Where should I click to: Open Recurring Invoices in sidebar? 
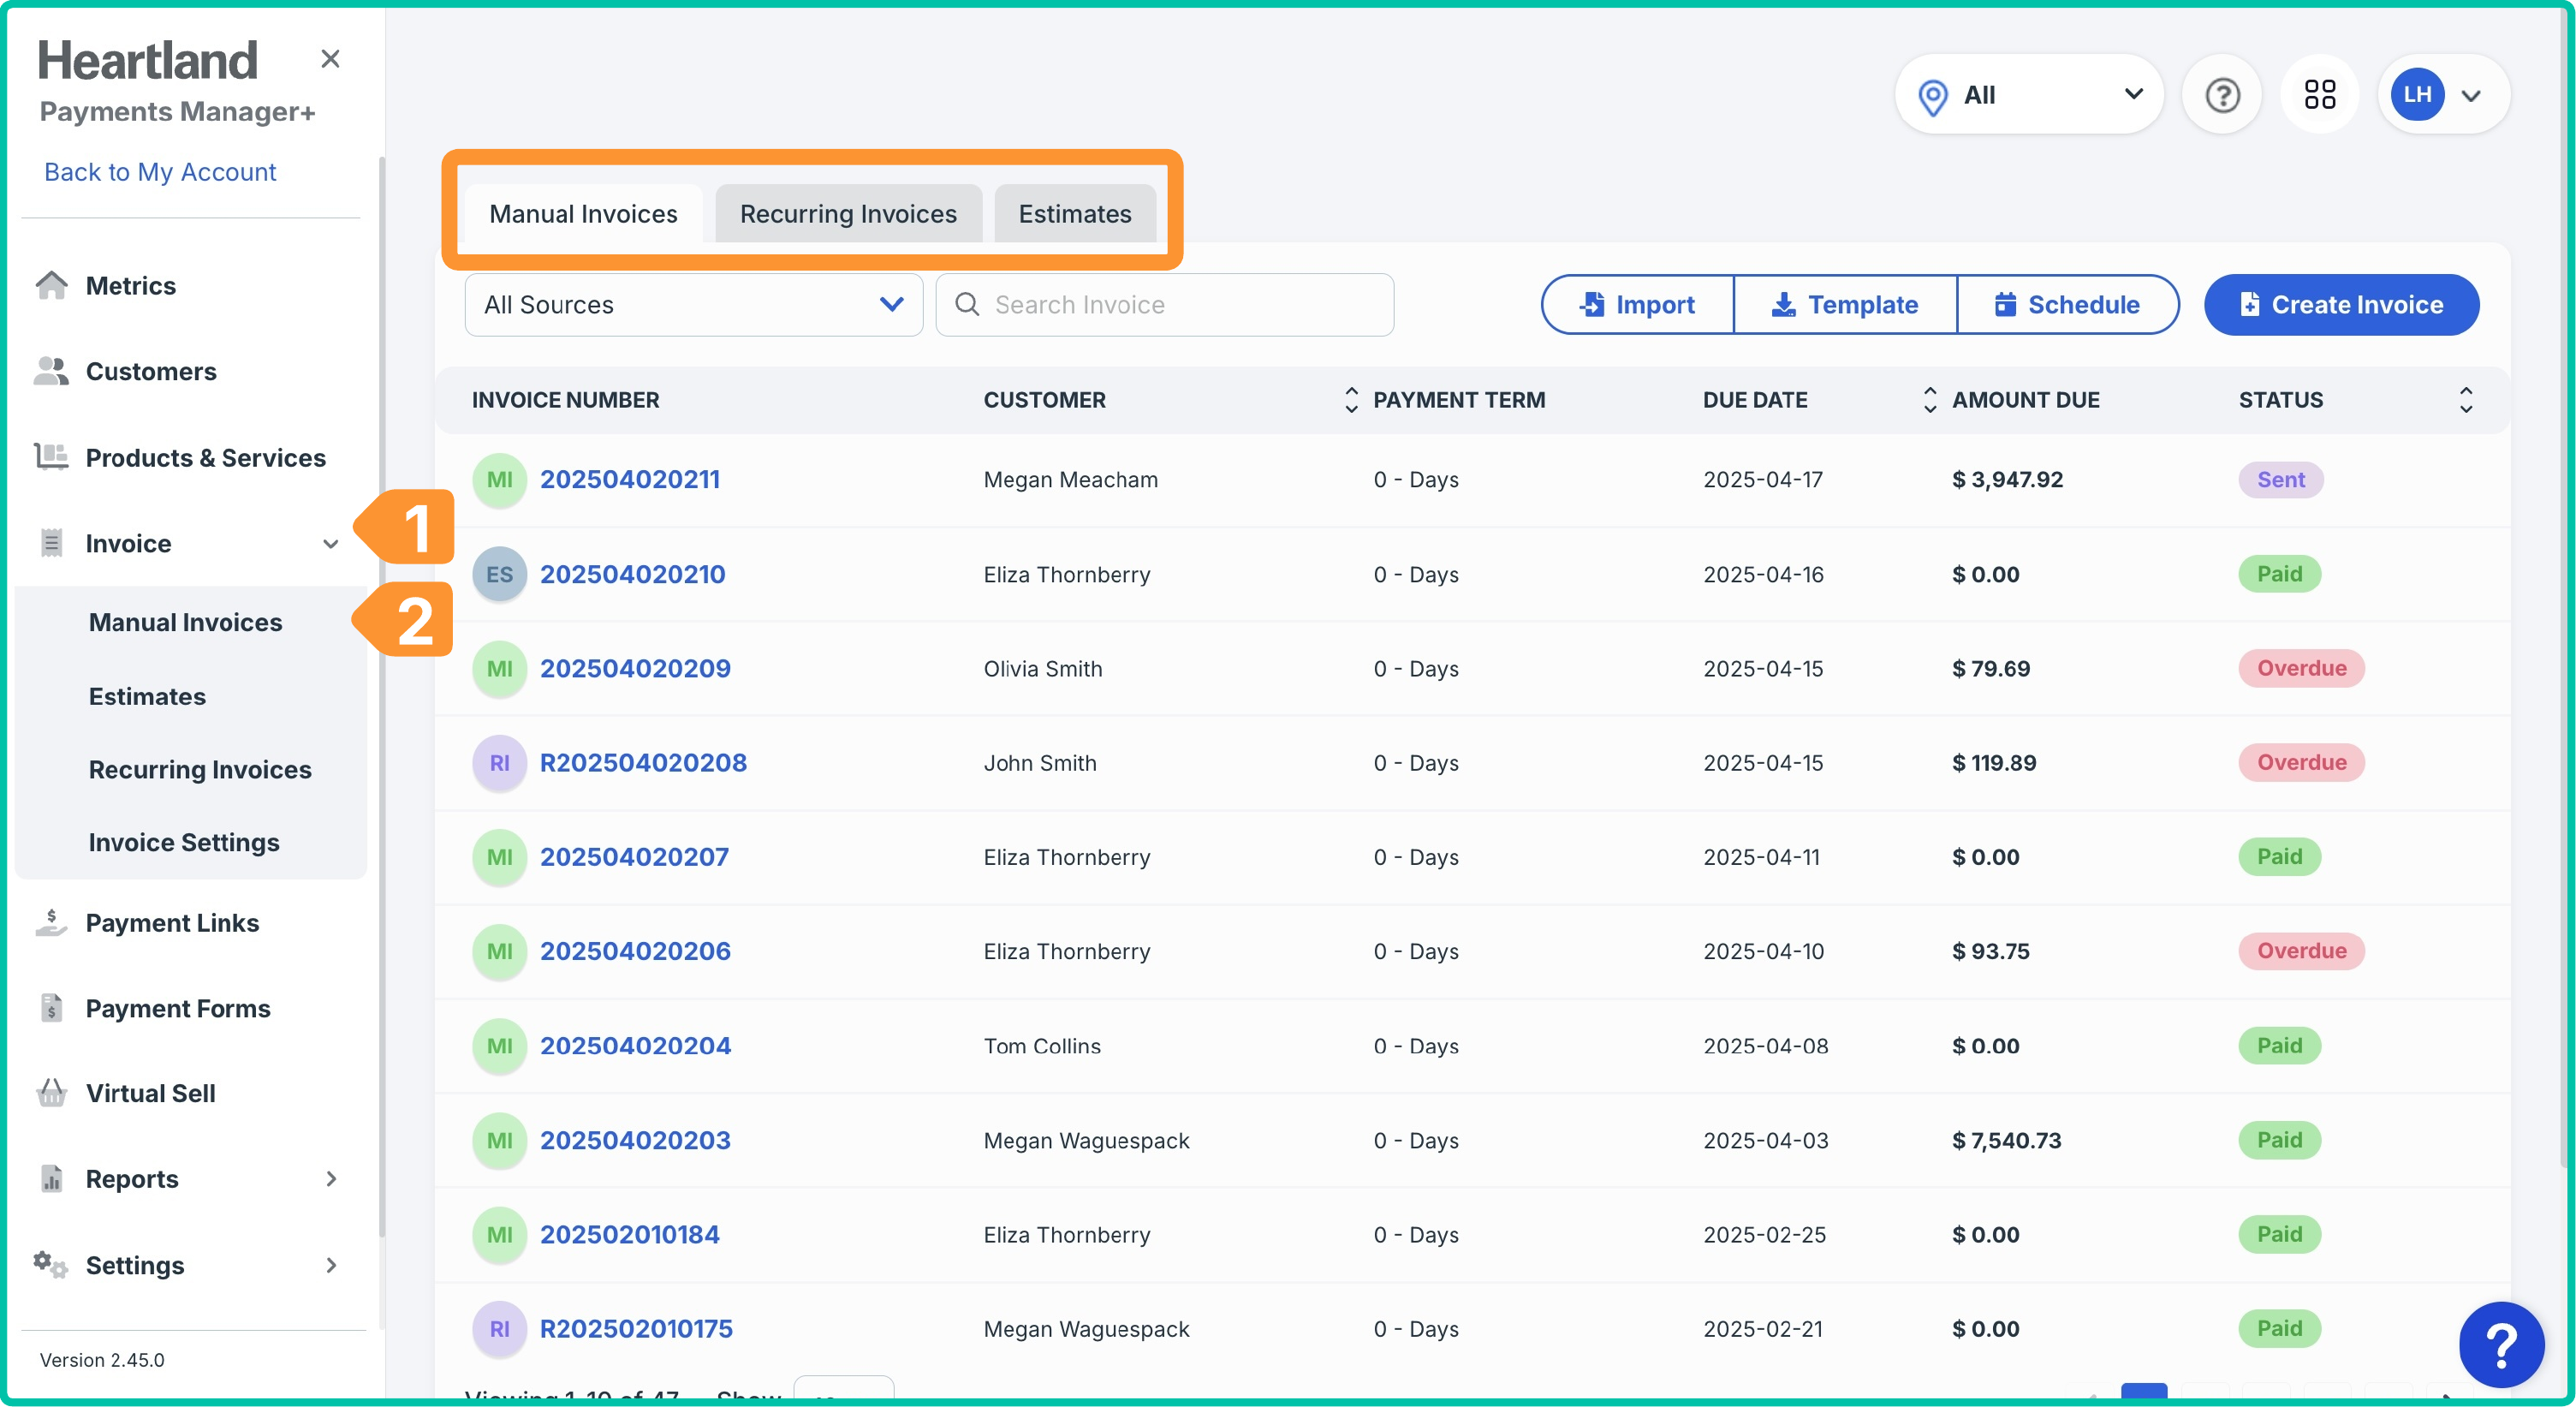pyautogui.click(x=200, y=769)
